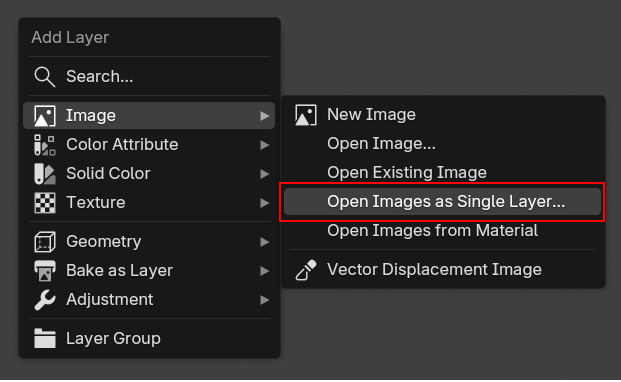Viewport: 621px width, 382px height.
Task: Choose New Image from the submenu
Action: click(x=443, y=115)
